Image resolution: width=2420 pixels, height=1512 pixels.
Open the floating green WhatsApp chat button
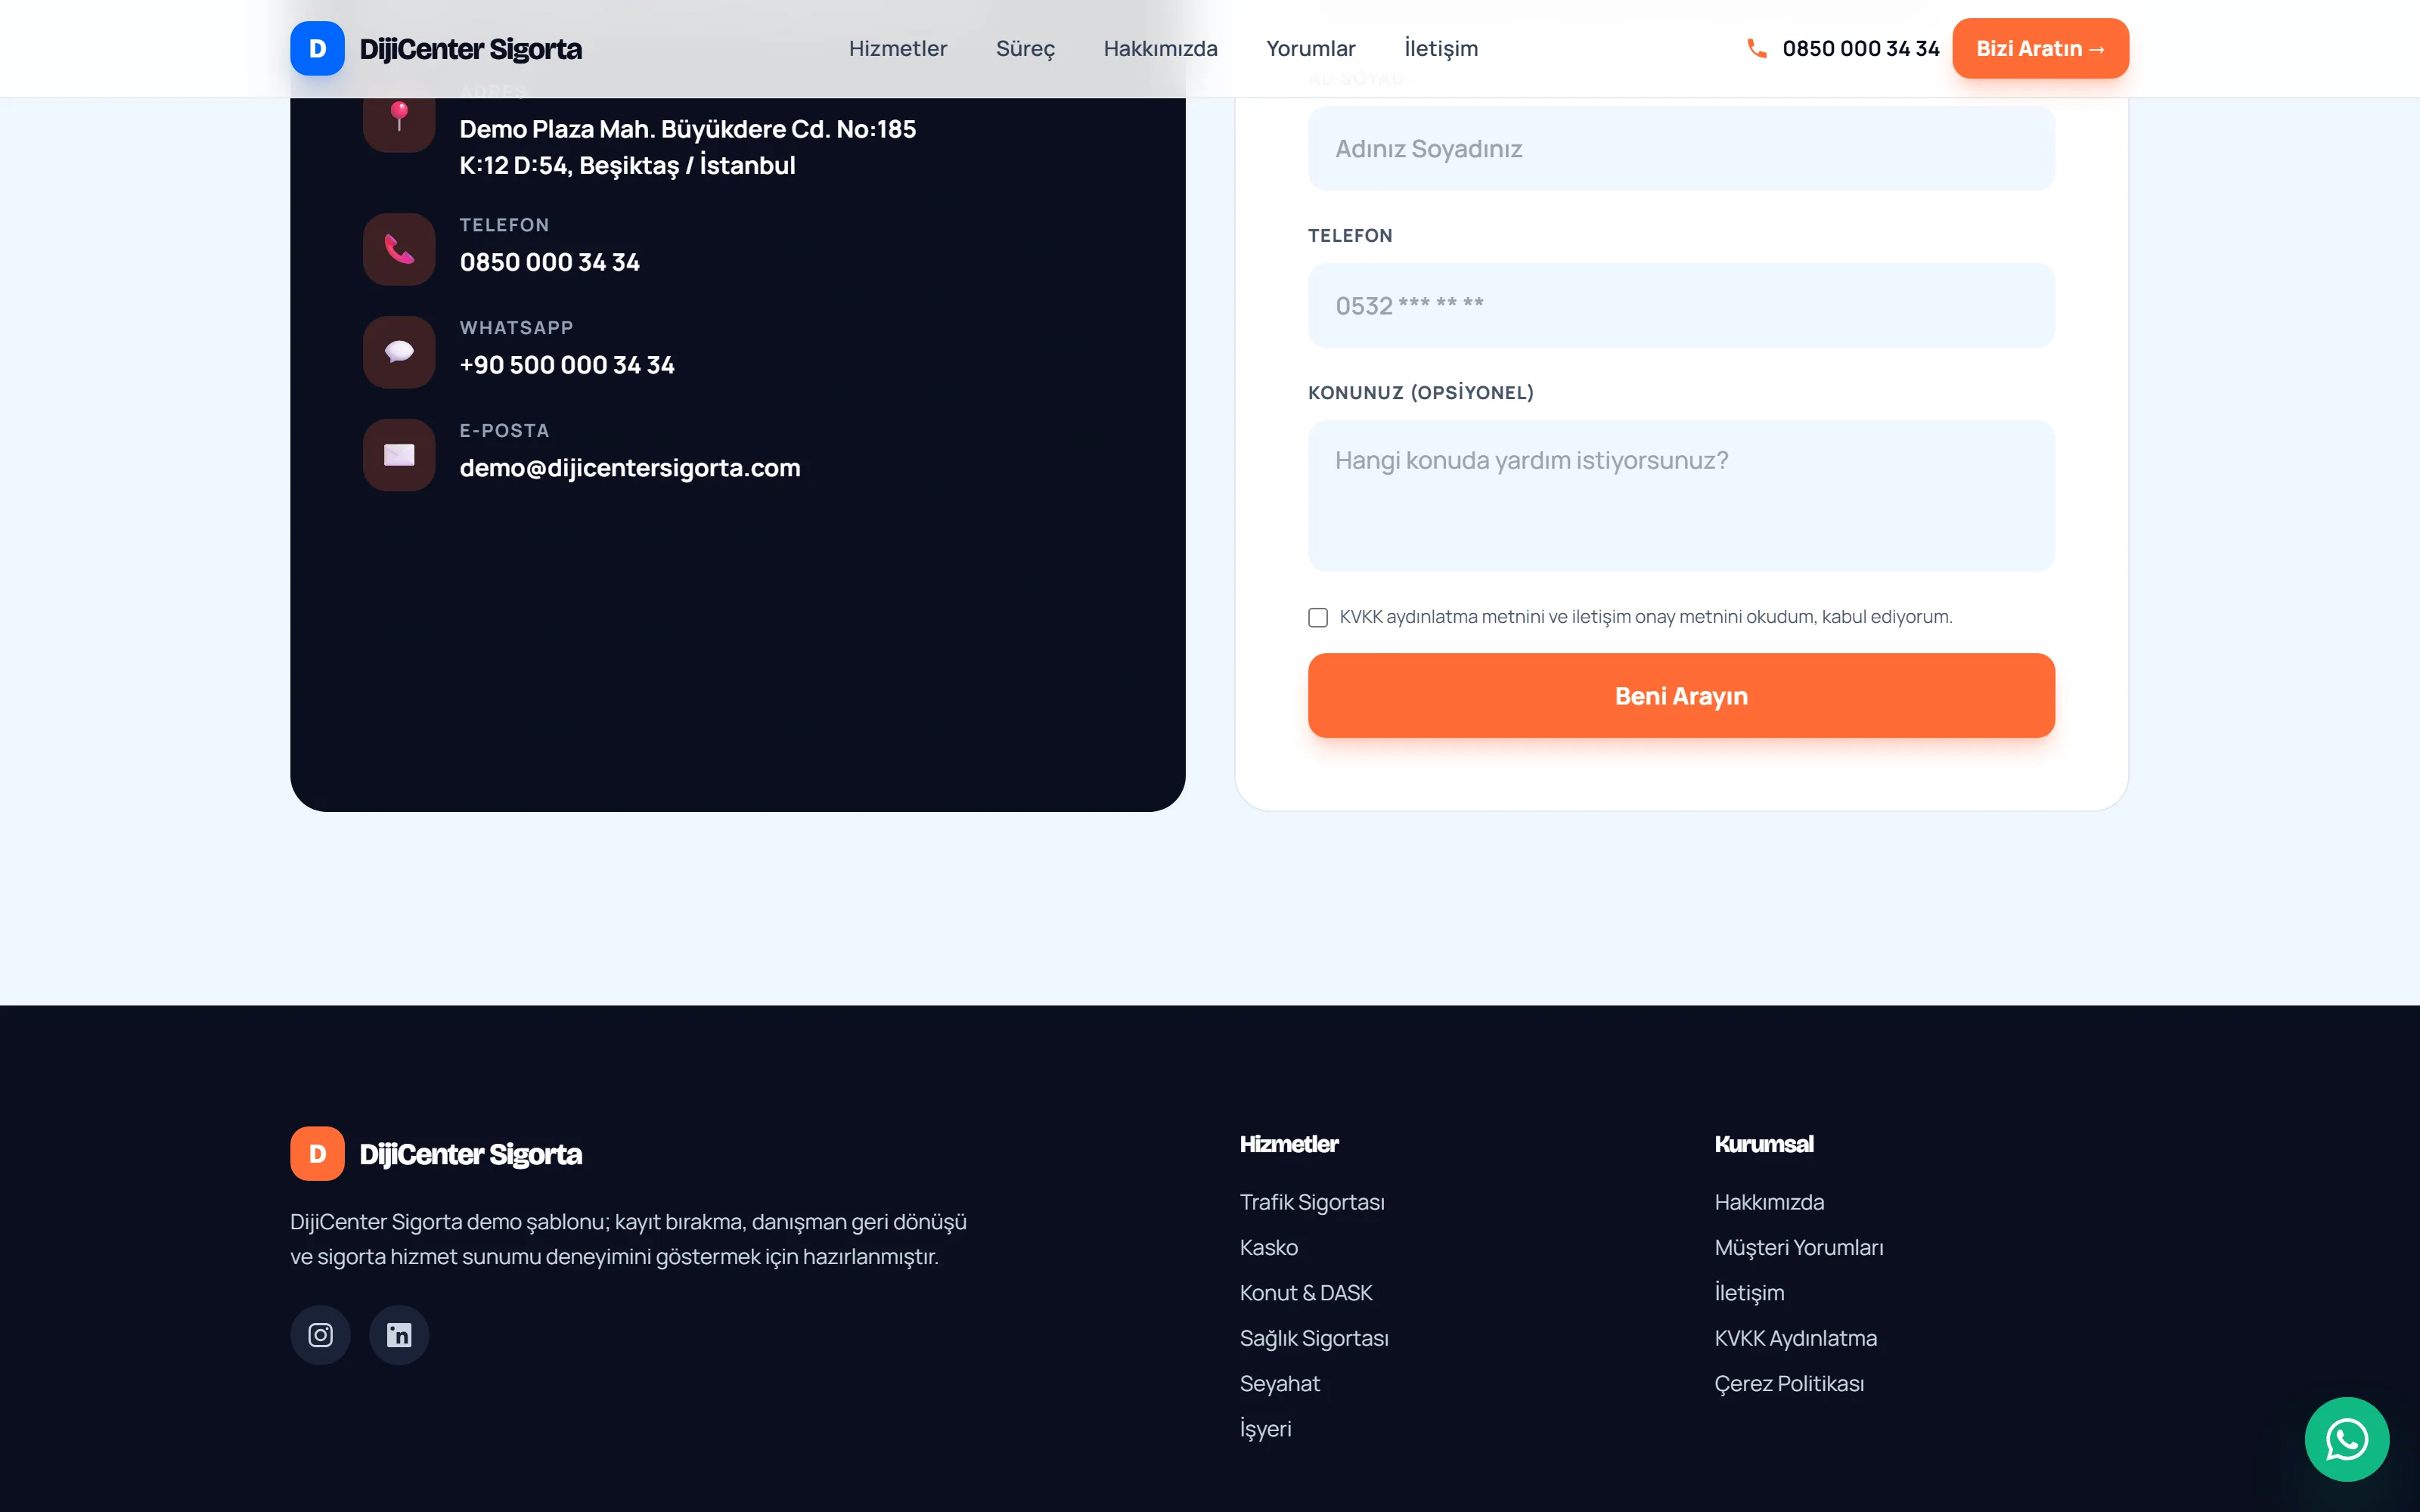(x=2347, y=1439)
